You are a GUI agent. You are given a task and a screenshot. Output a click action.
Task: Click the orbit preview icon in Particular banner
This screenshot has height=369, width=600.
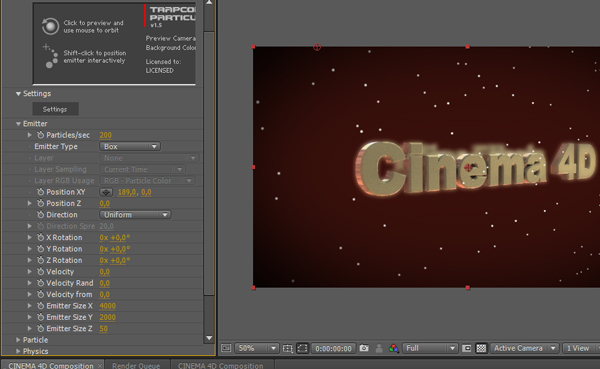(50, 26)
